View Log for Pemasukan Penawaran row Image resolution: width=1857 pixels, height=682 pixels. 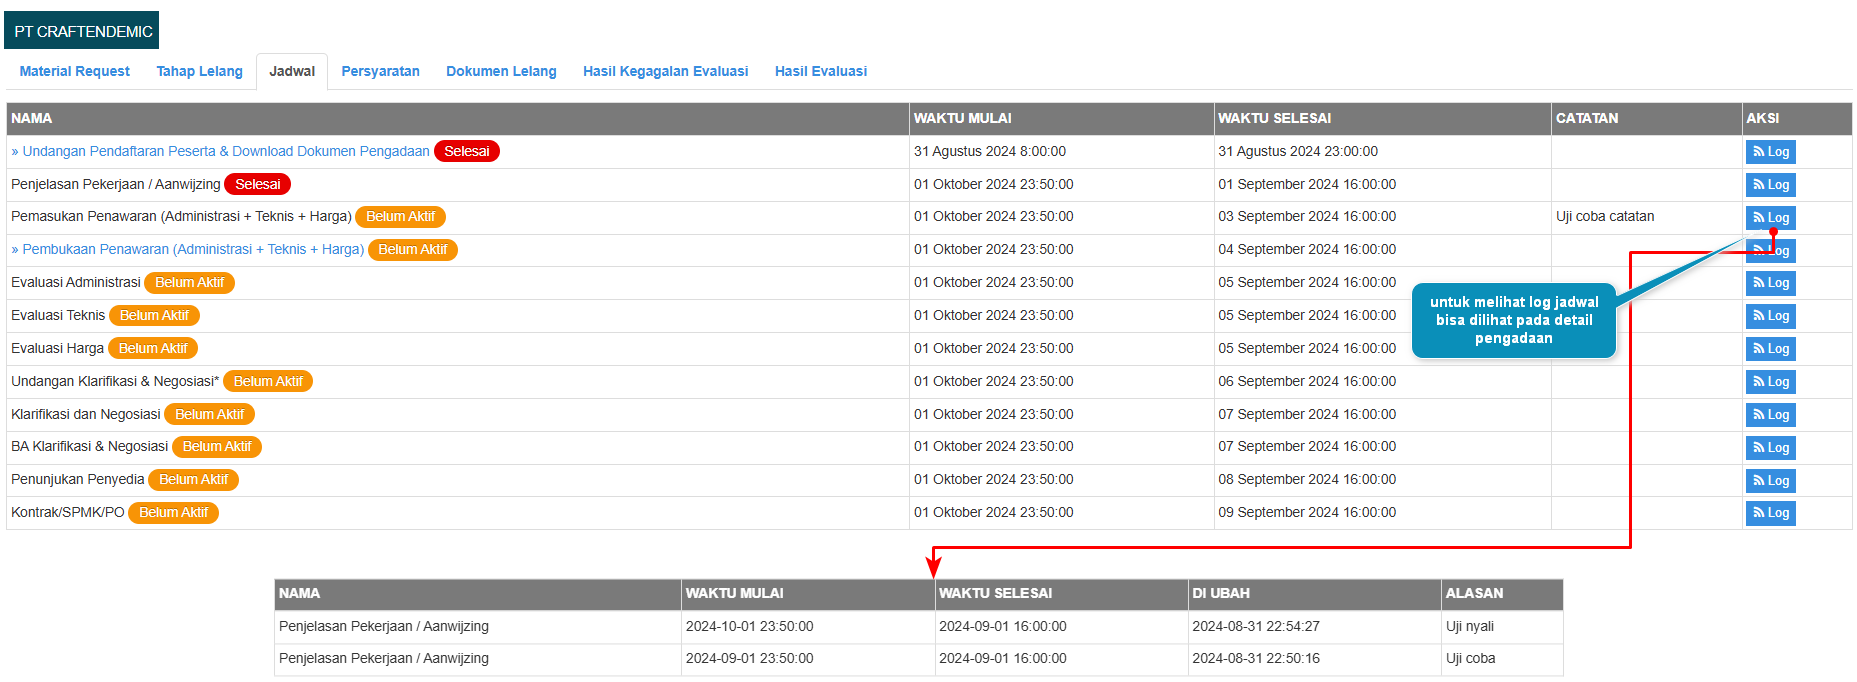pos(1770,218)
